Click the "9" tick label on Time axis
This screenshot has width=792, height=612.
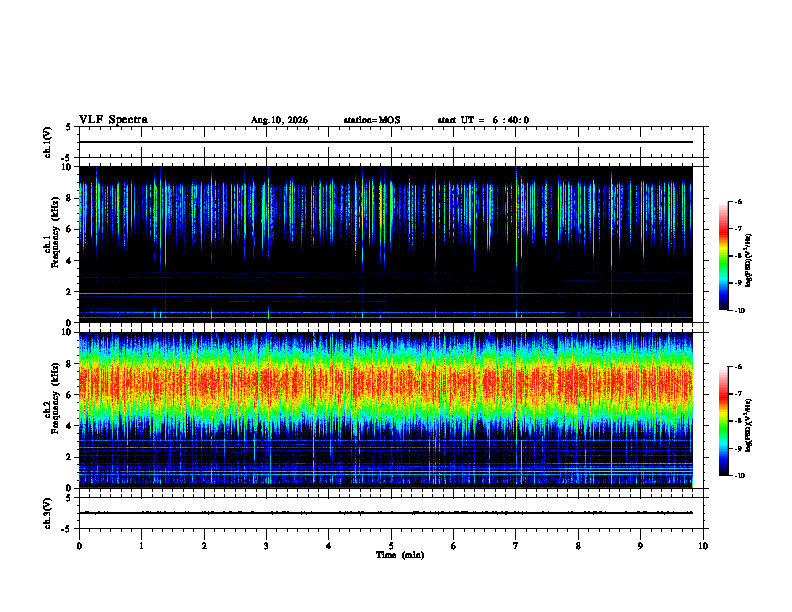(x=640, y=546)
